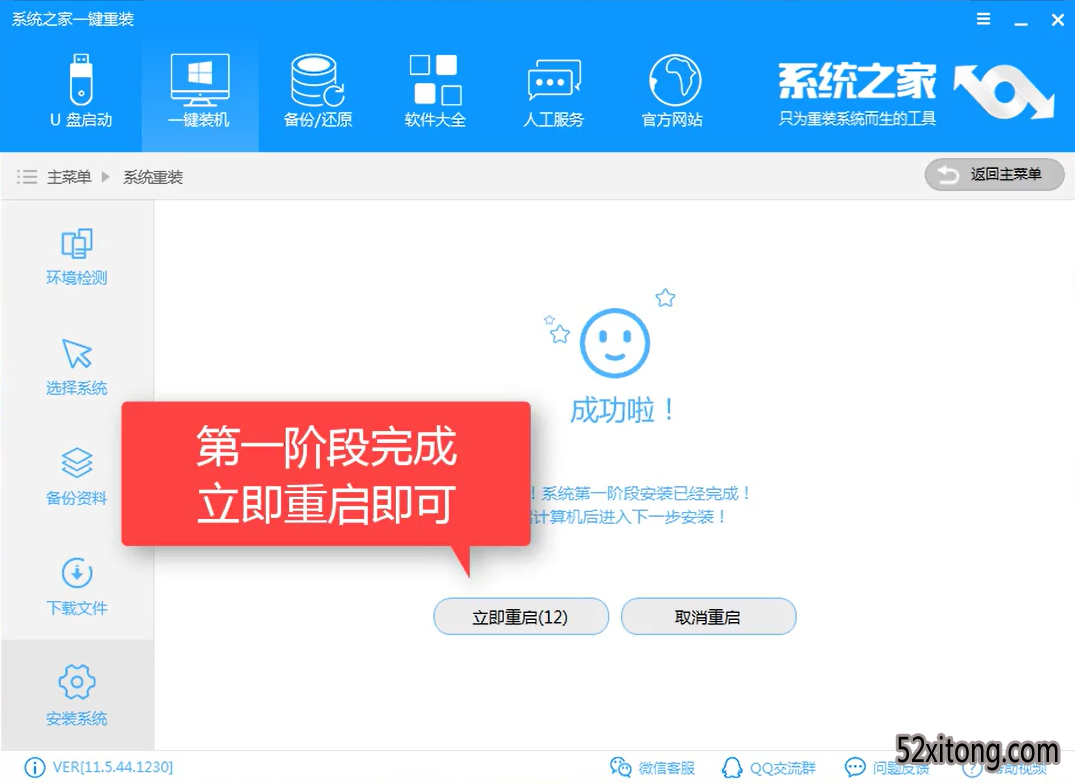Click 取消重启 button

708,616
